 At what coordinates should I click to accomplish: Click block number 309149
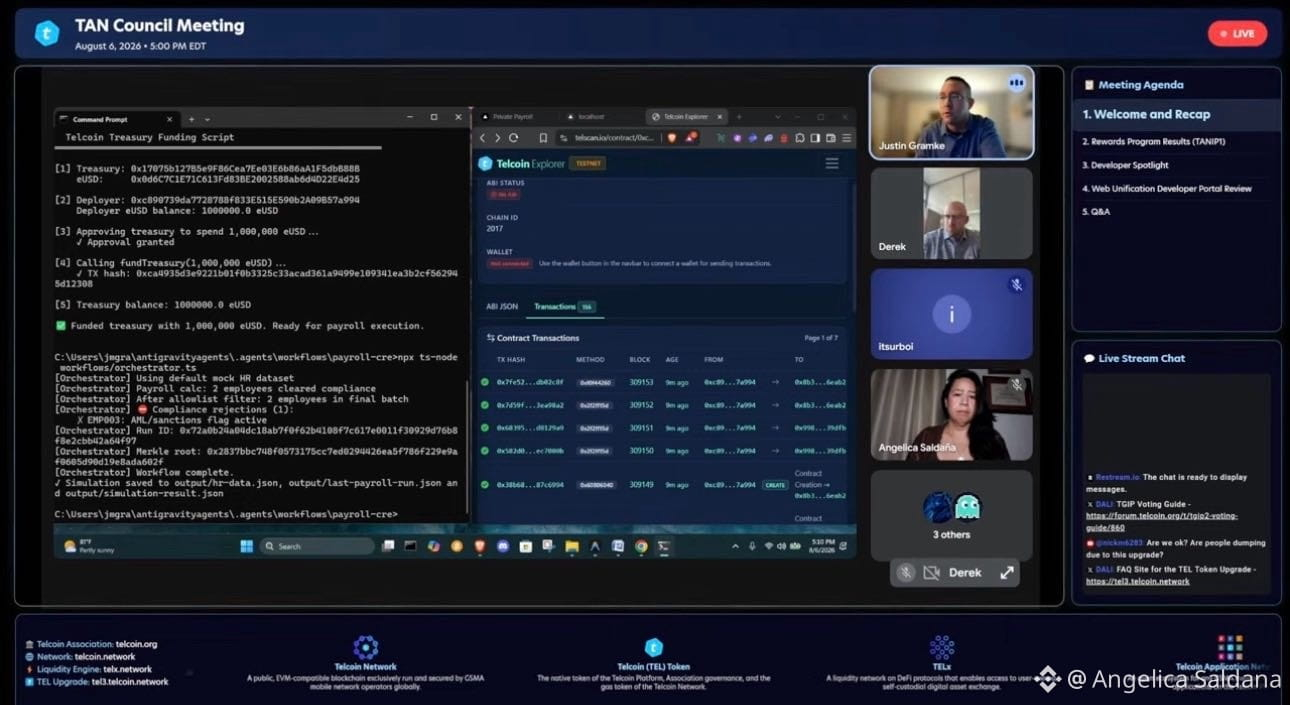click(641, 485)
